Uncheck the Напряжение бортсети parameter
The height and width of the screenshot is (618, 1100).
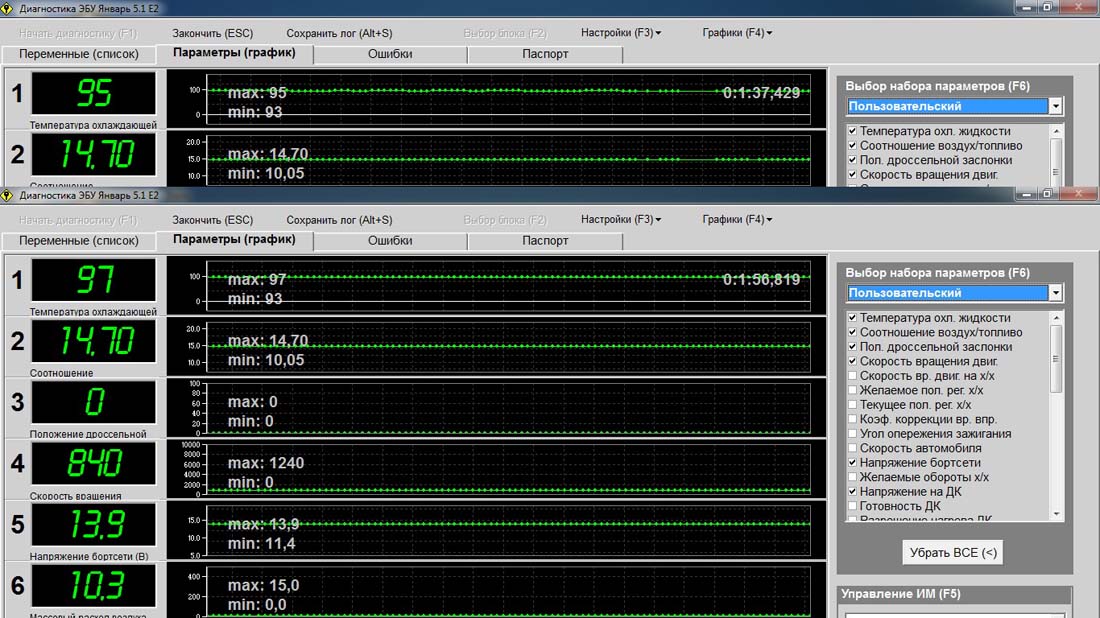tap(852, 463)
